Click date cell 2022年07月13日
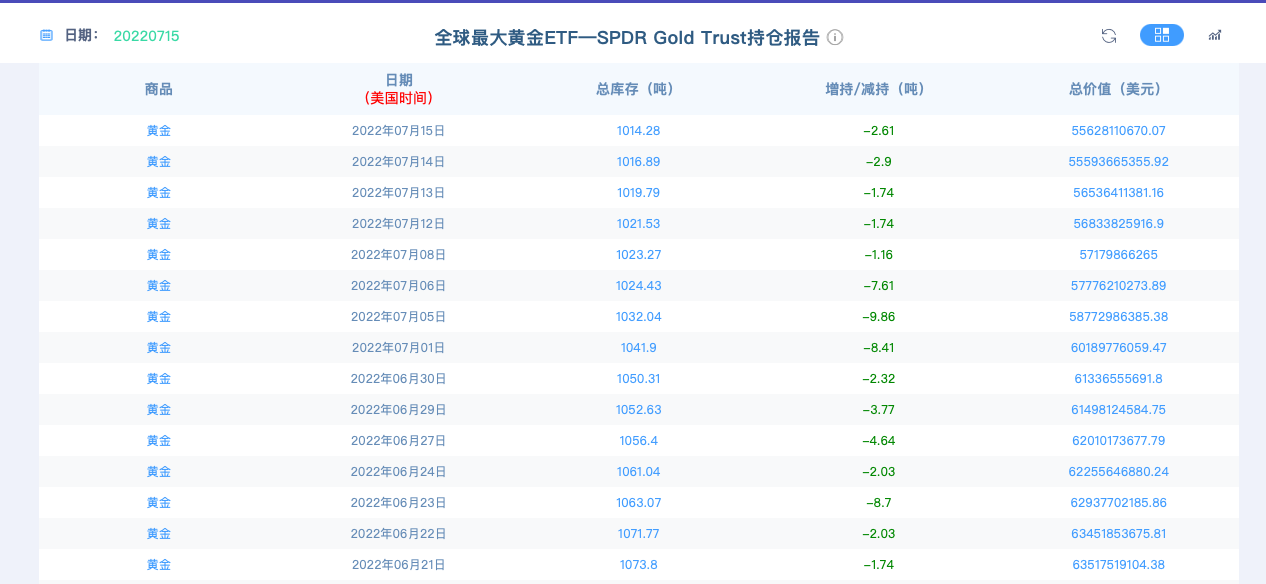Screen dimensions: 1266x584 point(399,192)
